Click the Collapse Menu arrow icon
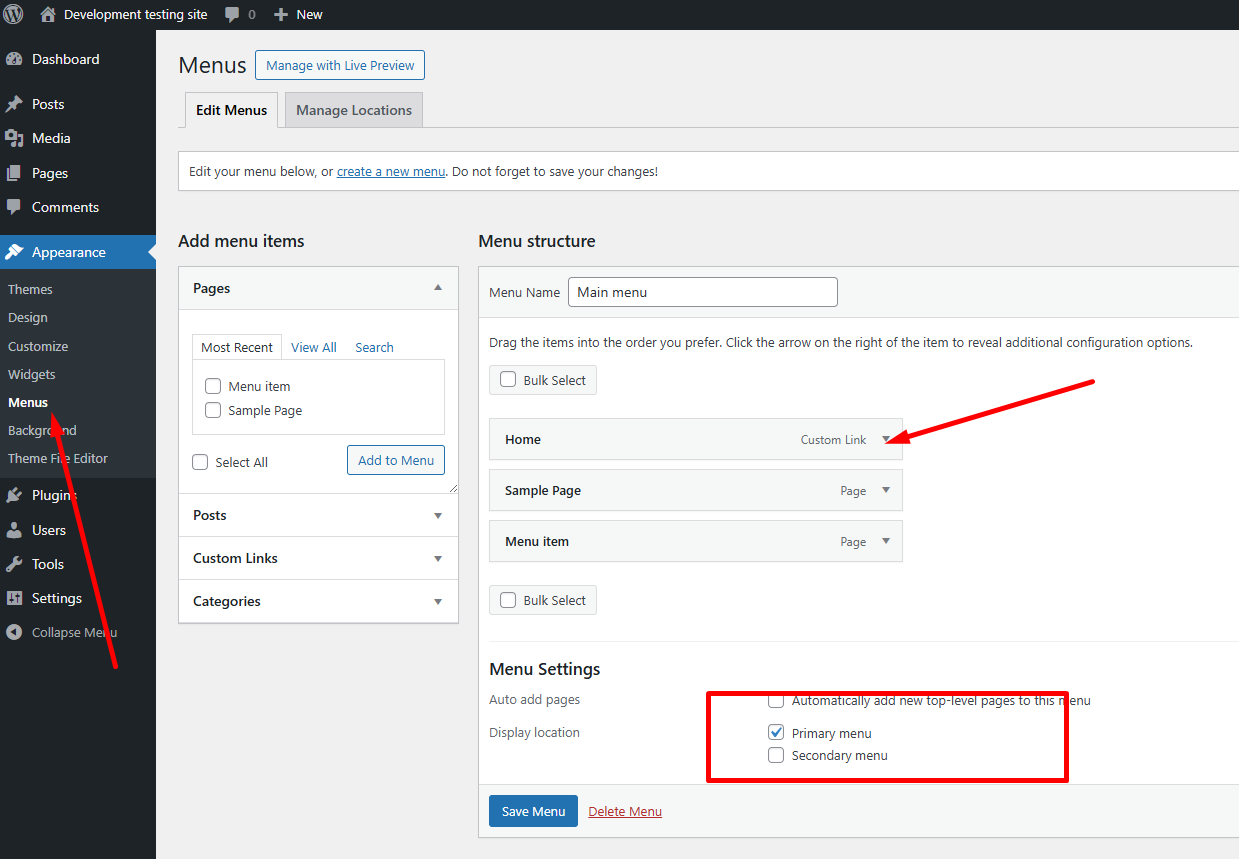Viewport: 1239px width, 859px height. (x=14, y=632)
